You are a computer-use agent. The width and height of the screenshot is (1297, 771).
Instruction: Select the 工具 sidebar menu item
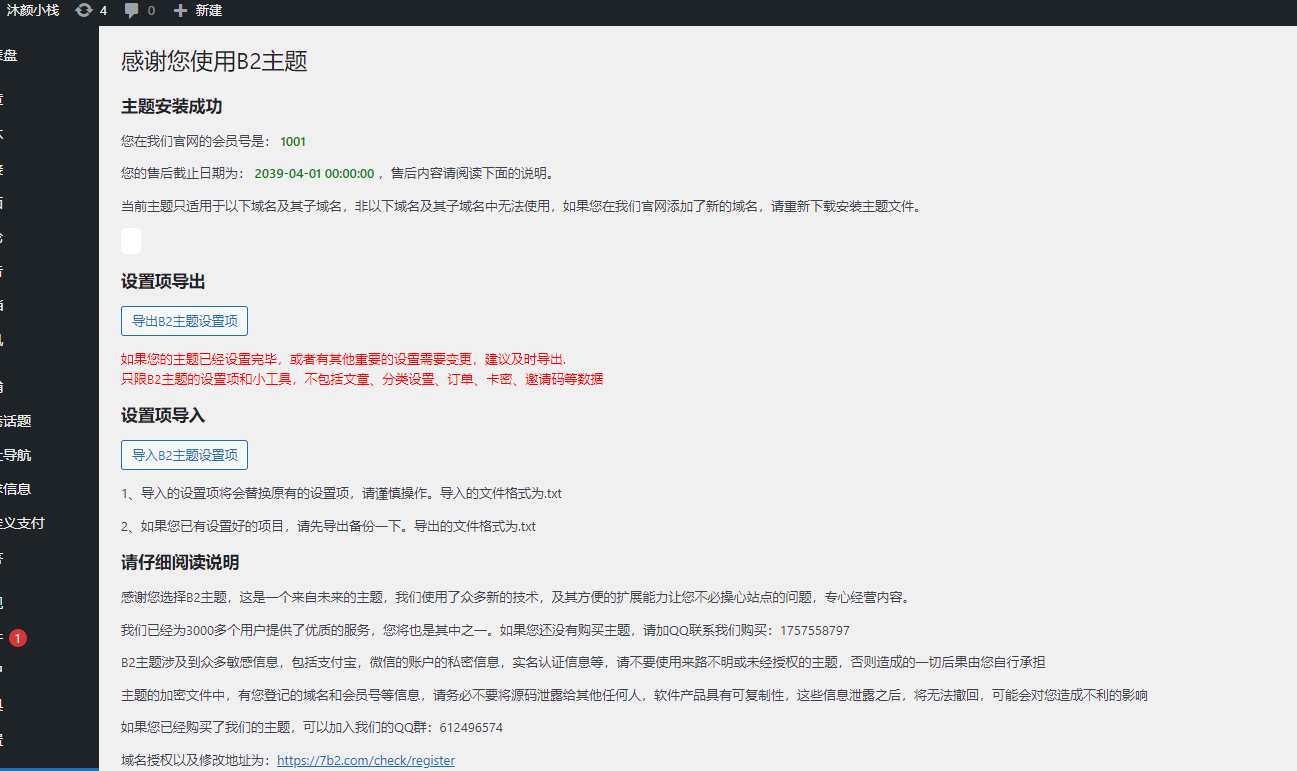point(5,705)
